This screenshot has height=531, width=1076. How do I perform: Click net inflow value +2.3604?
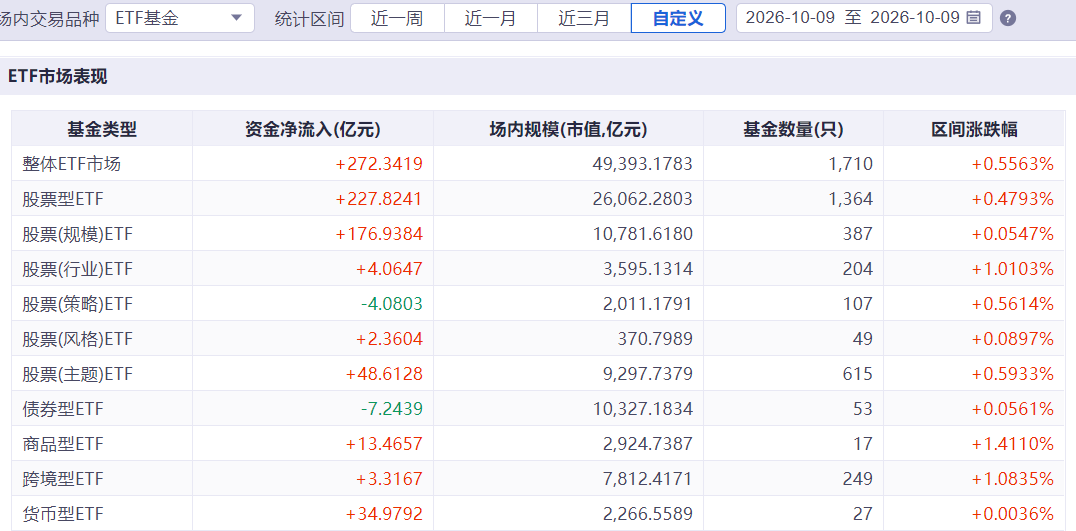[x=389, y=339]
